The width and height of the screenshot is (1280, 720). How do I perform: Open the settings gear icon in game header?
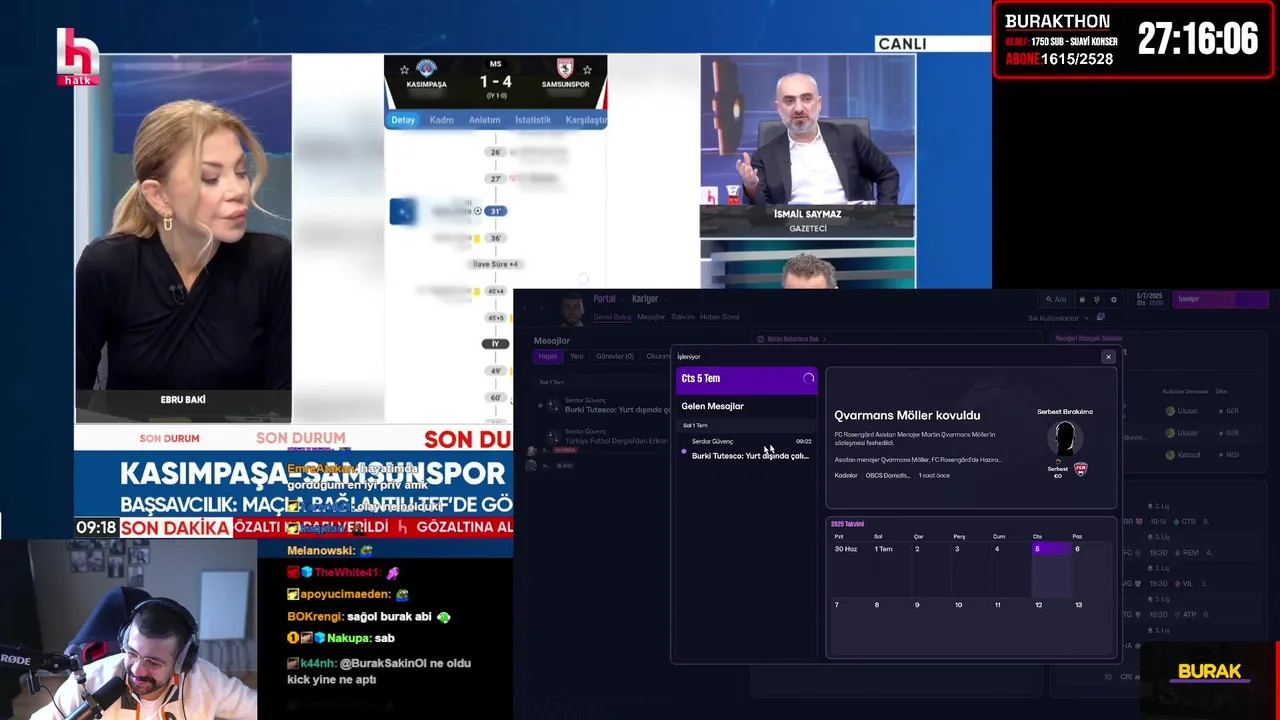coord(1114,299)
